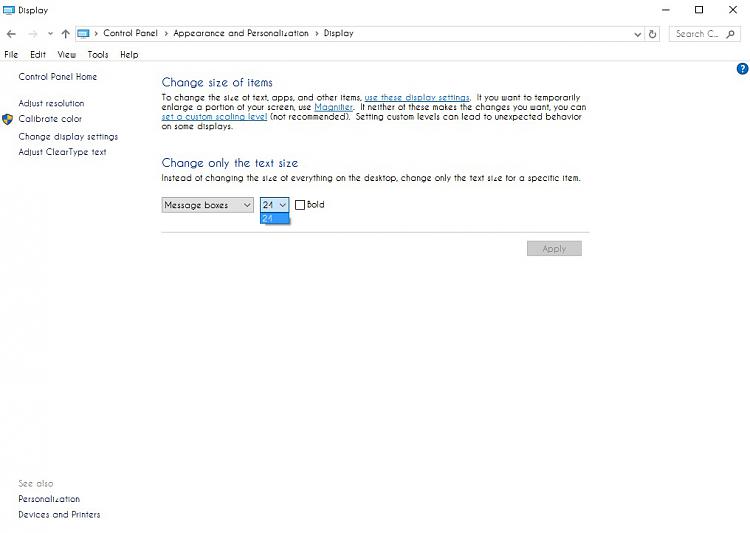Click the forward navigation arrow

pyautogui.click(x=33, y=33)
